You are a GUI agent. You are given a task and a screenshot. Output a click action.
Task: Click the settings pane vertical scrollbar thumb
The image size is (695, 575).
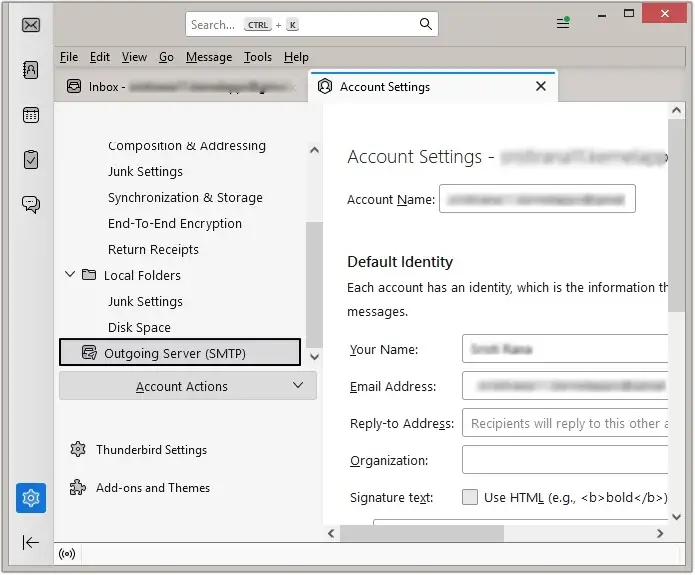click(x=676, y=215)
